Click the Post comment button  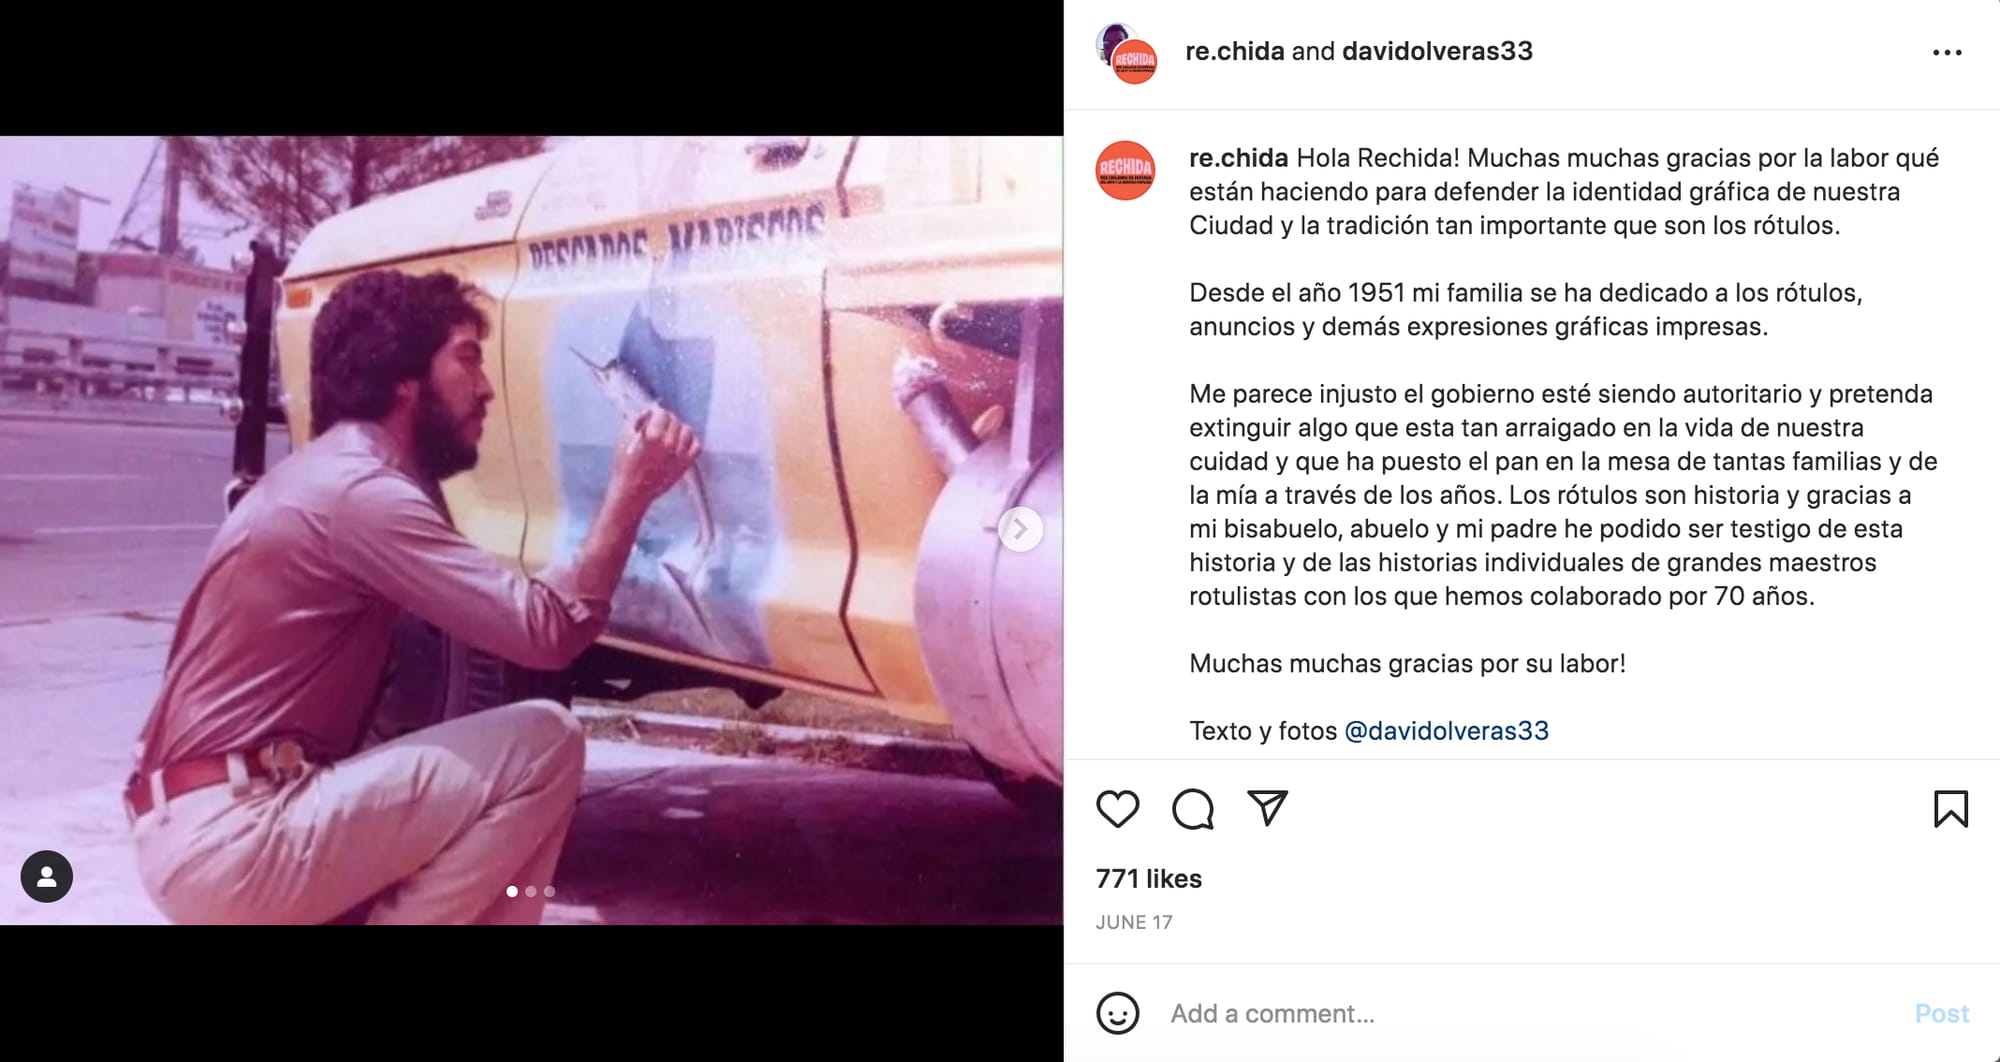point(1941,1014)
